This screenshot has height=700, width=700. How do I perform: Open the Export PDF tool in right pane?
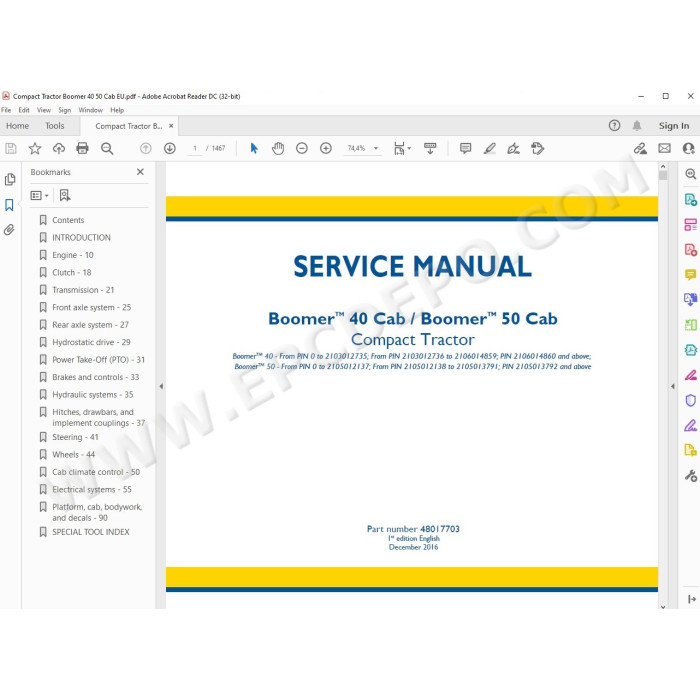(690, 199)
